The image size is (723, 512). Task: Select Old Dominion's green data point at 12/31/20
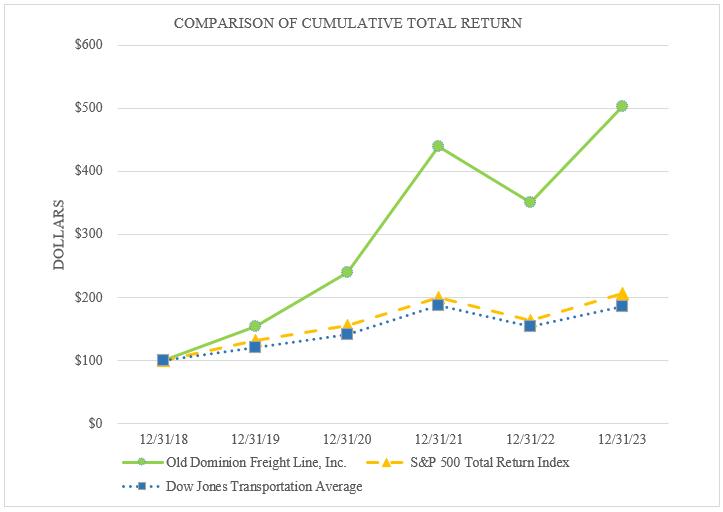pyautogui.click(x=347, y=272)
